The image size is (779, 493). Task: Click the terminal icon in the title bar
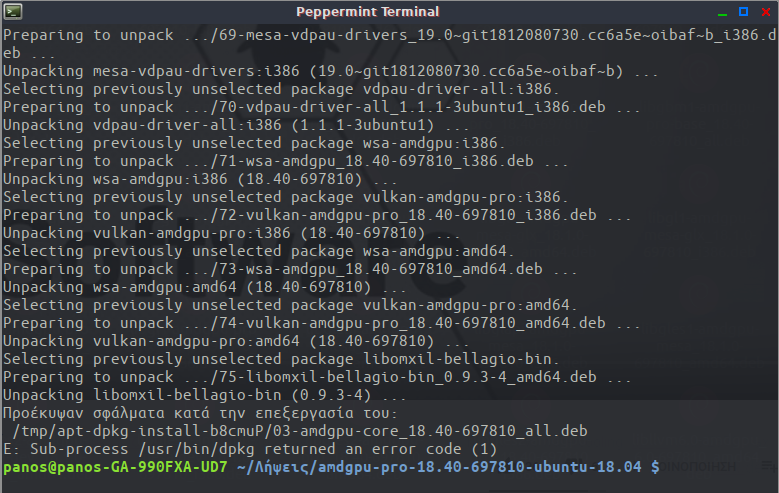click(15, 12)
